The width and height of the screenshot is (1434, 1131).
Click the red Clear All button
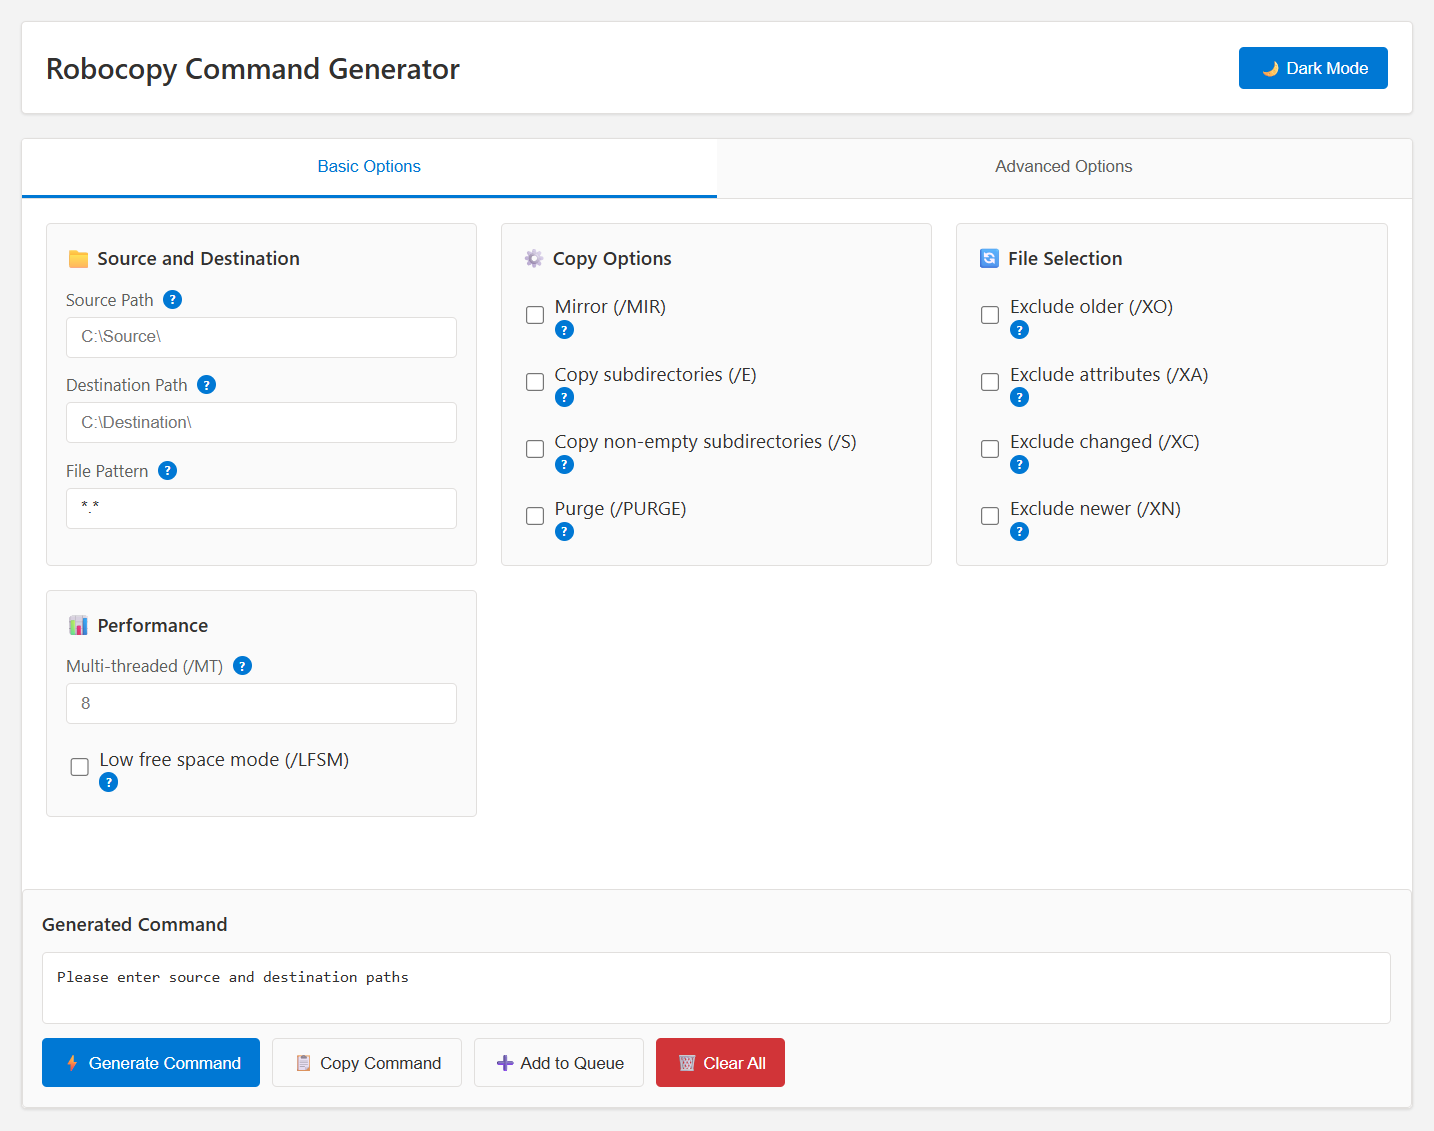720,1063
